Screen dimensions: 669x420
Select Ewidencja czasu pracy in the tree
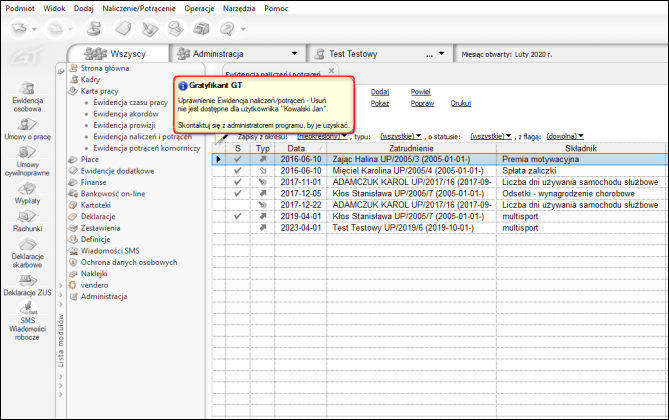130,102
